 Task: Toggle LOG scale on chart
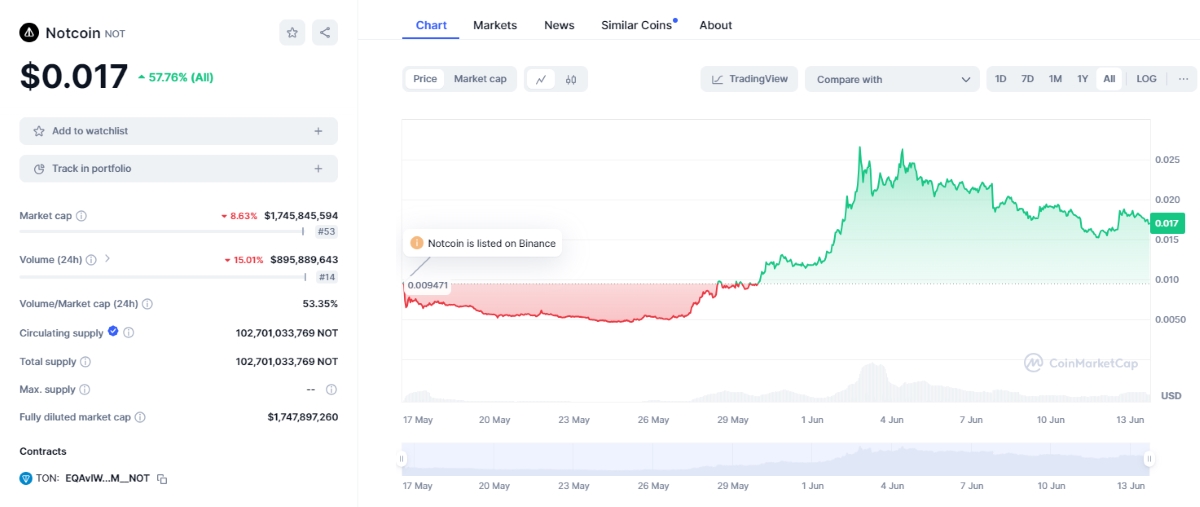click(1146, 79)
